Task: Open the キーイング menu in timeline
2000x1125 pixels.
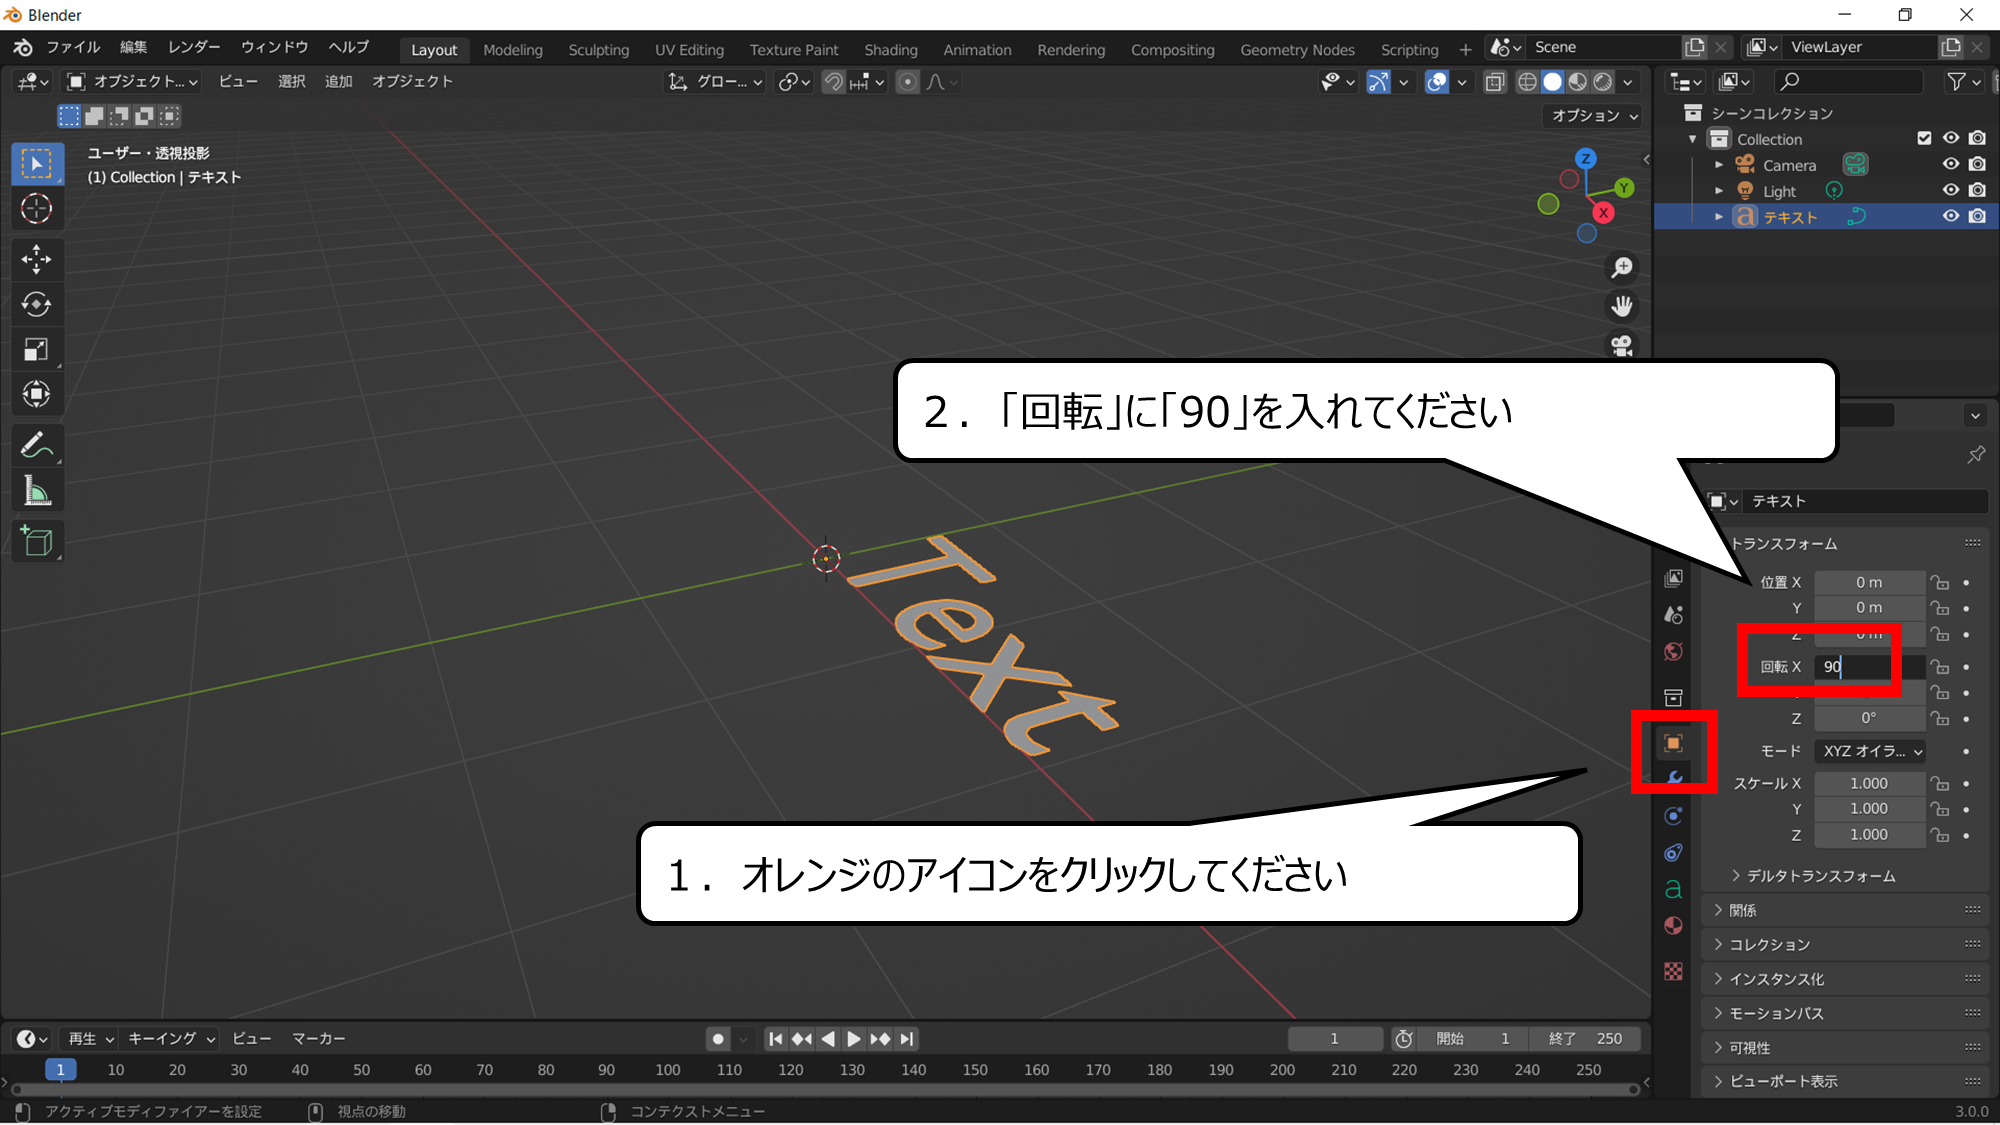Action: [x=171, y=1039]
